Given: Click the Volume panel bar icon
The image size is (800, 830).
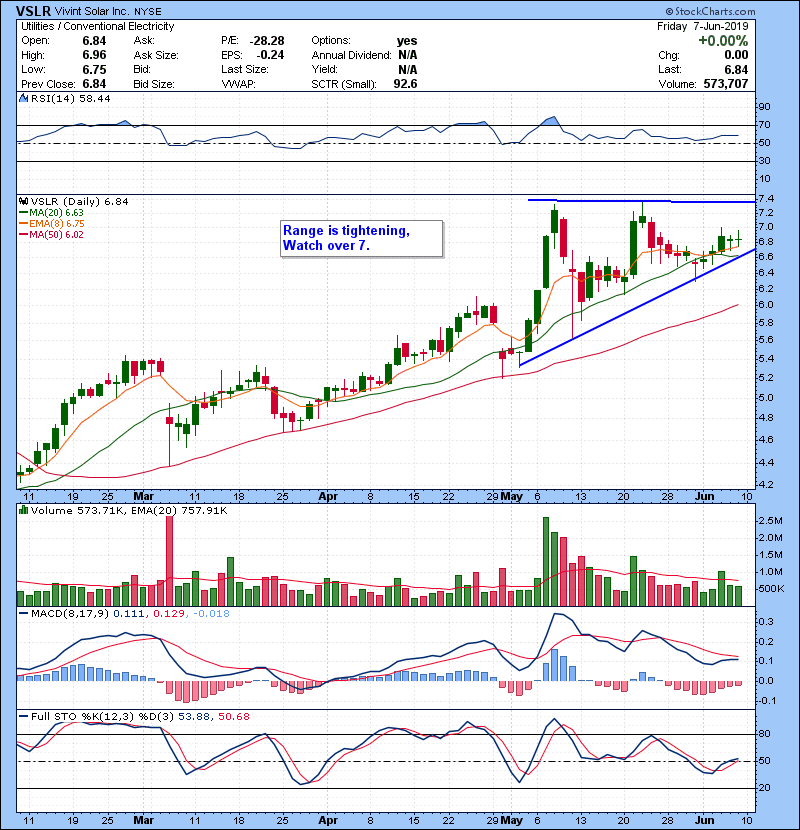Looking at the screenshot, I should (23, 510).
